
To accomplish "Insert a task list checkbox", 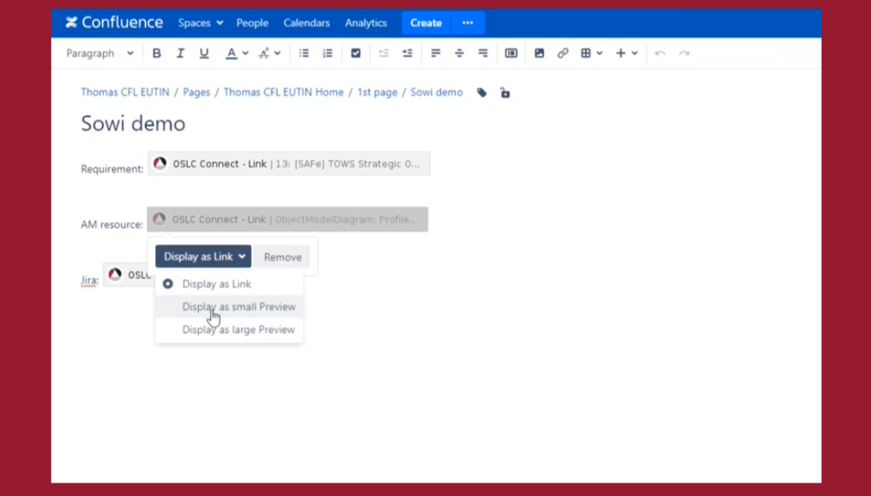I will pyautogui.click(x=356, y=53).
